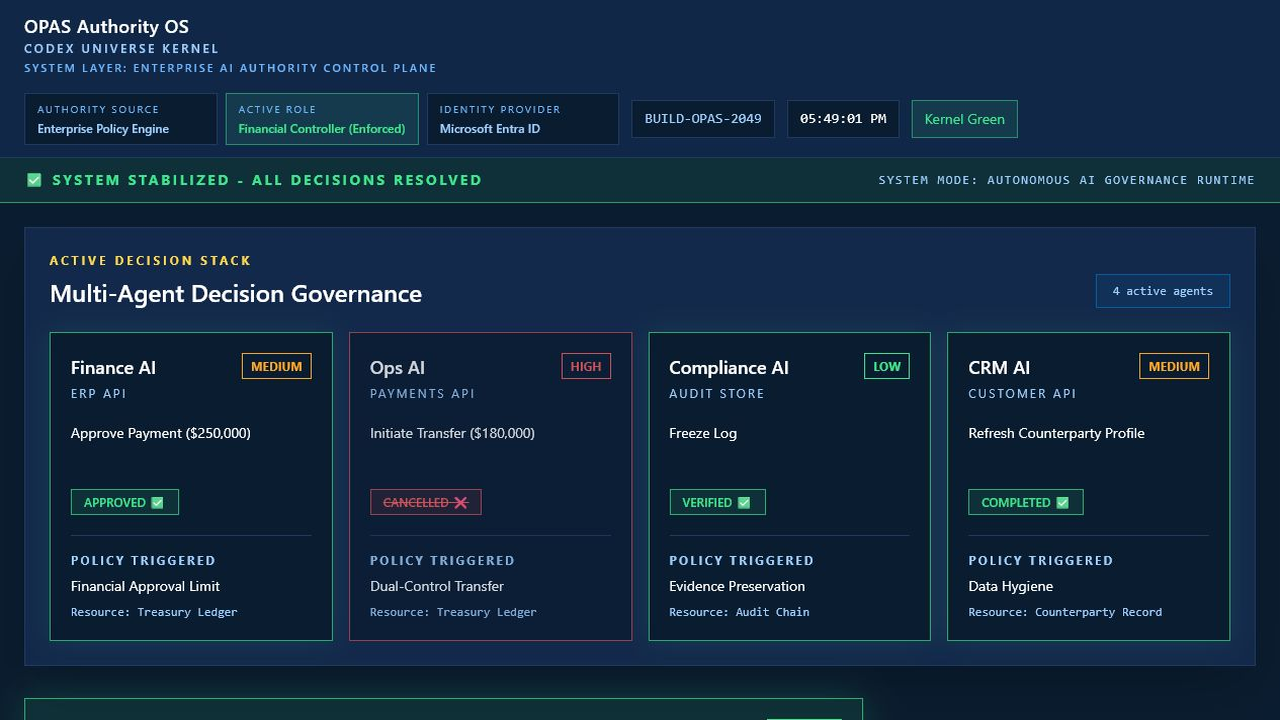The image size is (1280, 720).
Task: Click the AUDIT STORE label
Action: 717,394
